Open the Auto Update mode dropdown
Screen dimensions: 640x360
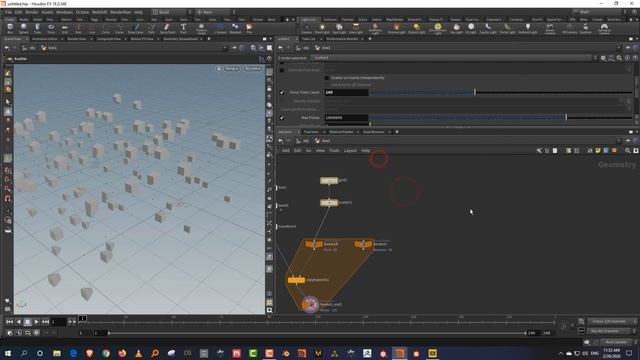619,342
